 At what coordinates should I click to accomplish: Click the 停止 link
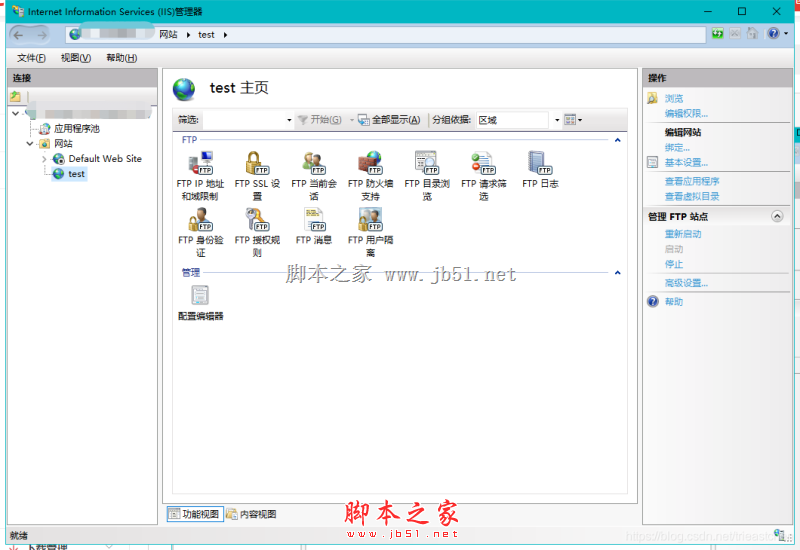pos(673,264)
